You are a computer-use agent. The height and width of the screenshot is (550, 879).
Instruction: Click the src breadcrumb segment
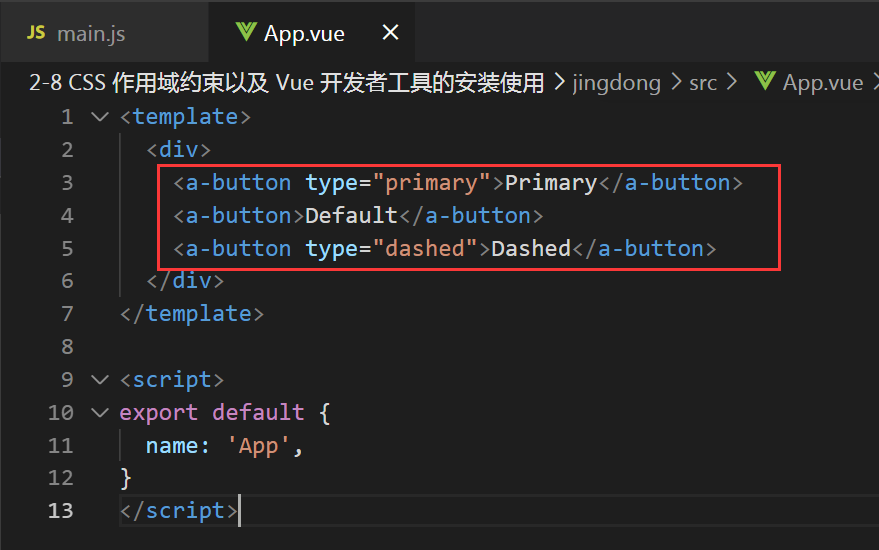pyautogui.click(x=703, y=83)
